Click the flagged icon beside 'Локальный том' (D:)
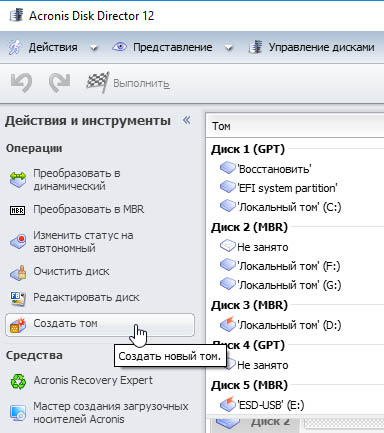This screenshot has width=384, height=433. (228, 324)
